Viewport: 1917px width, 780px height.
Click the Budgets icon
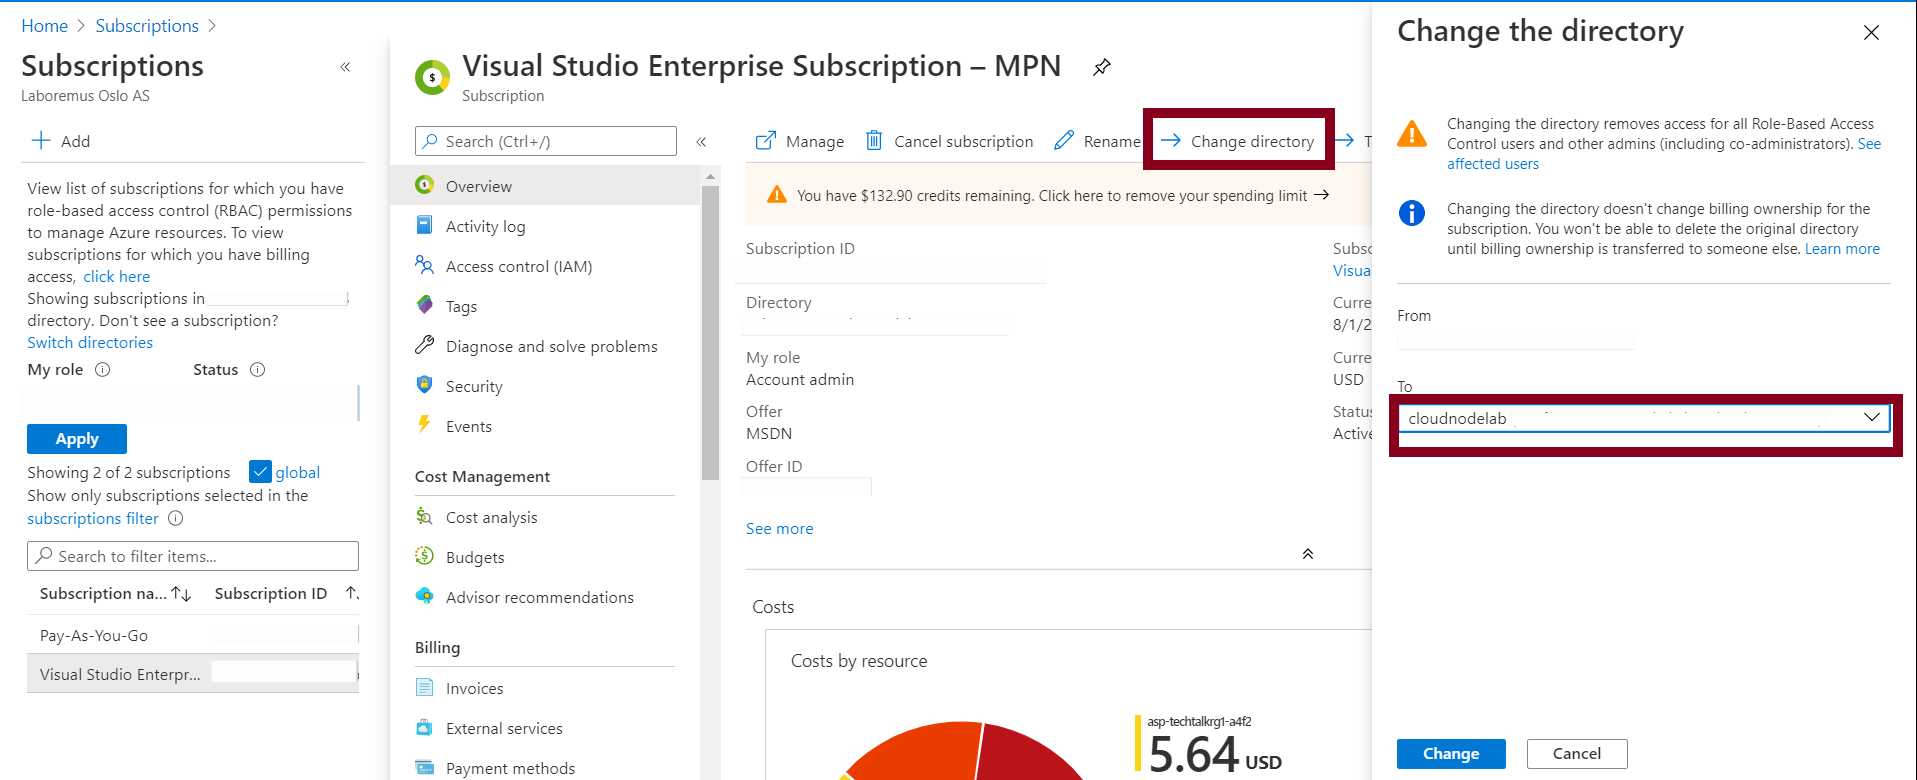pyautogui.click(x=425, y=556)
